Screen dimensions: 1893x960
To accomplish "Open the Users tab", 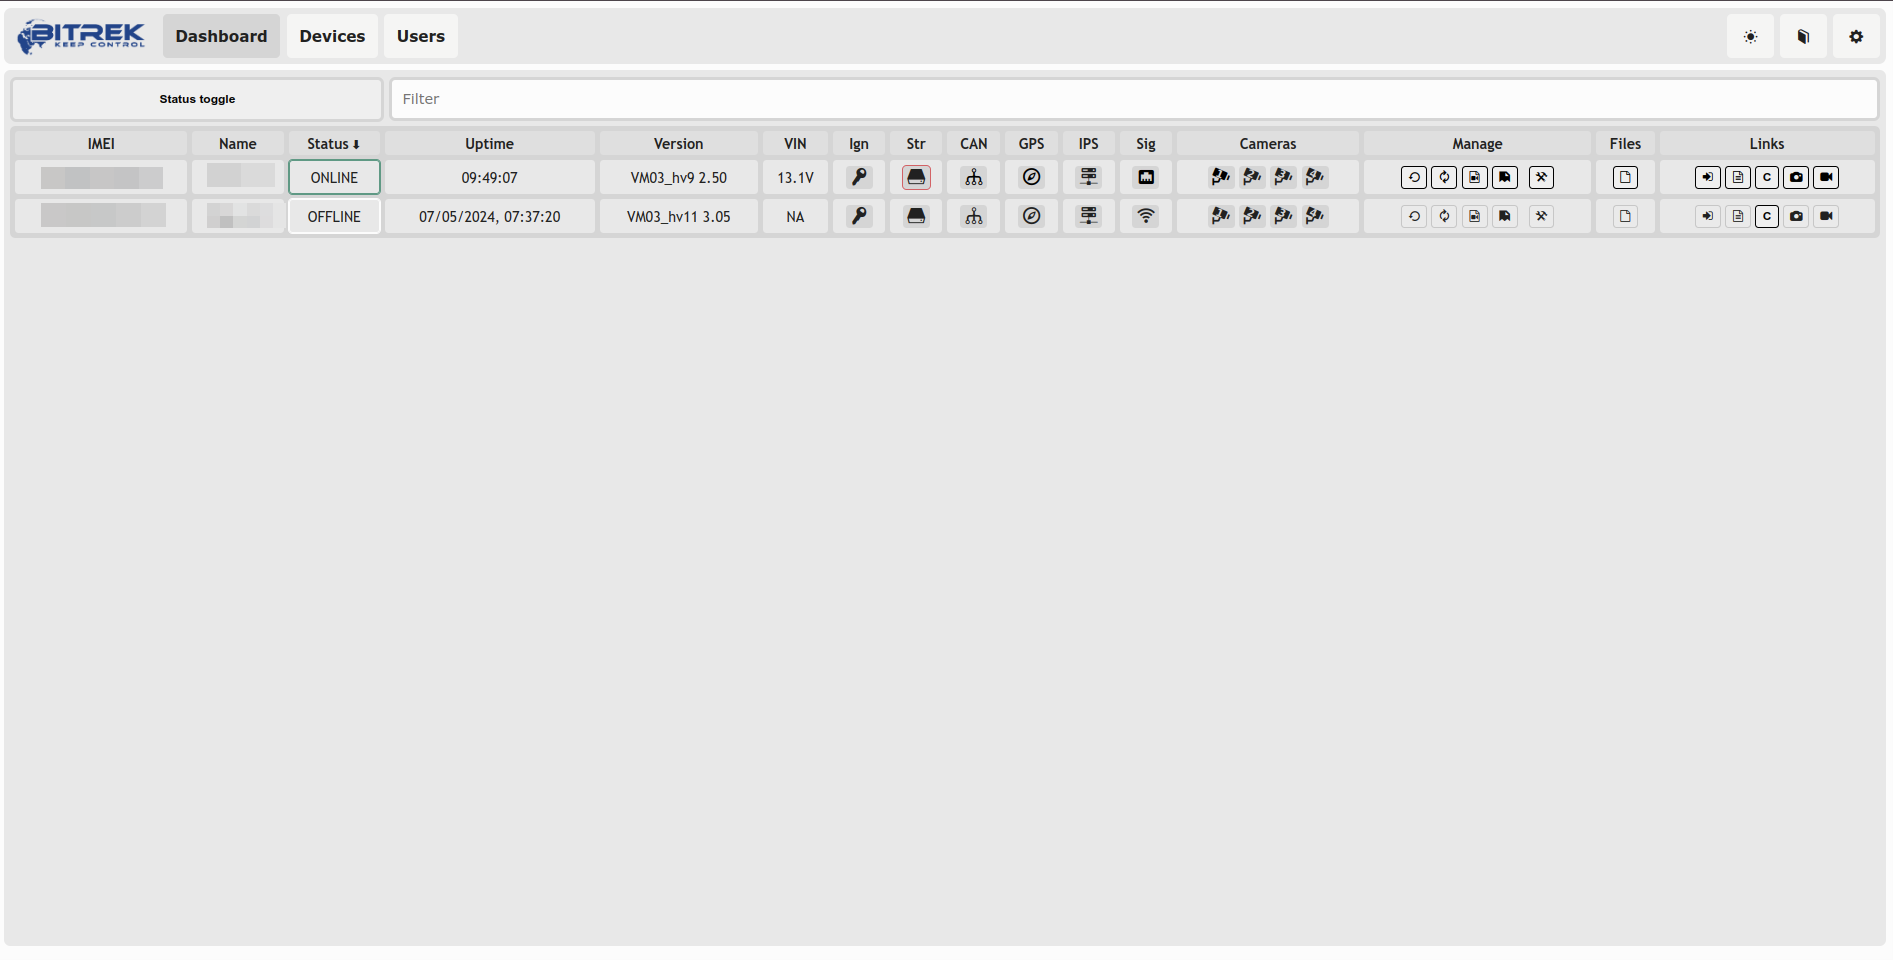I will point(420,36).
